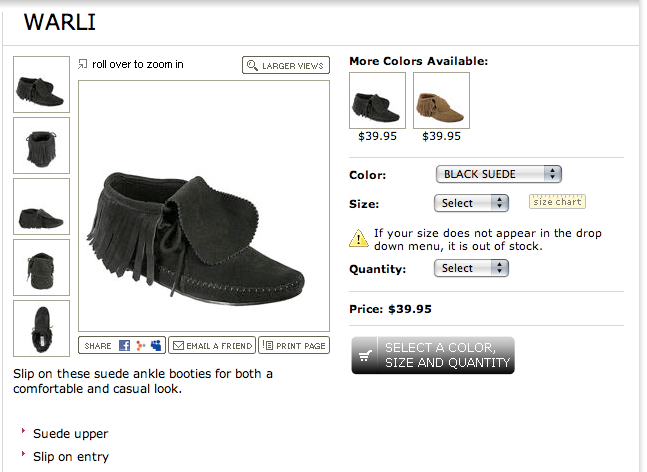Choose the tan suede color swatch
This screenshot has height=472, width=647.
click(441, 101)
